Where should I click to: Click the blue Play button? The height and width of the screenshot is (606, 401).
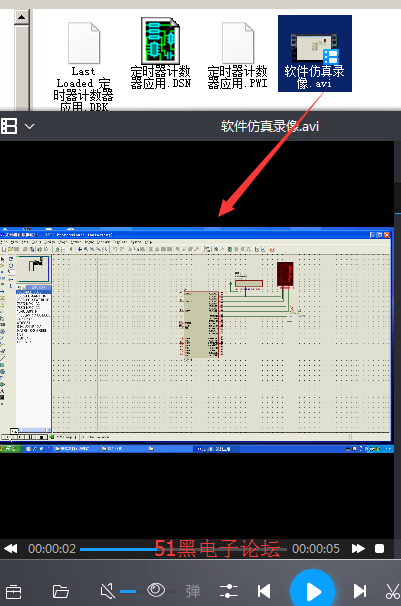pyautogui.click(x=312, y=590)
